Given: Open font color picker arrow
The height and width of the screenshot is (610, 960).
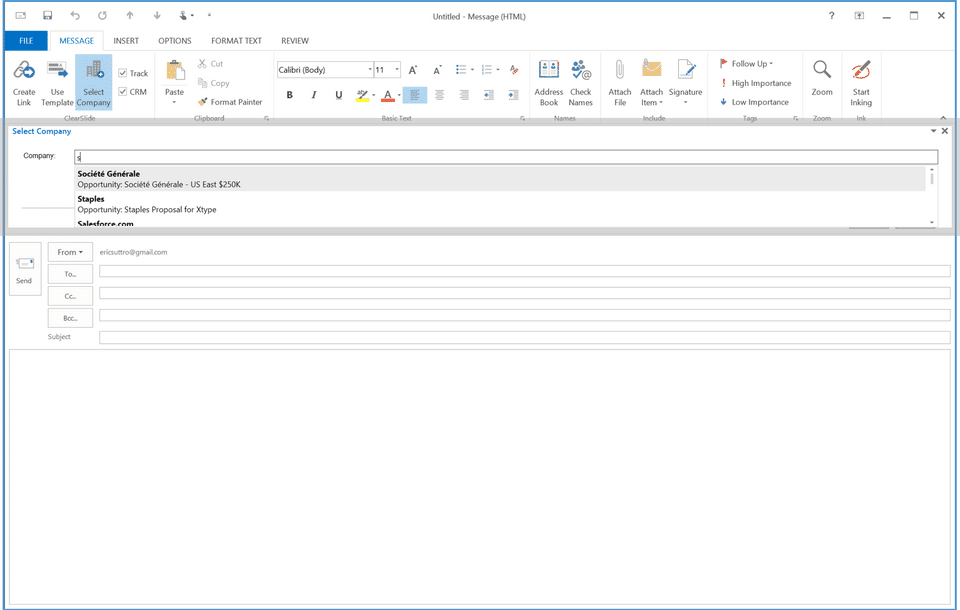Looking at the screenshot, I should (x=399, y=95).
